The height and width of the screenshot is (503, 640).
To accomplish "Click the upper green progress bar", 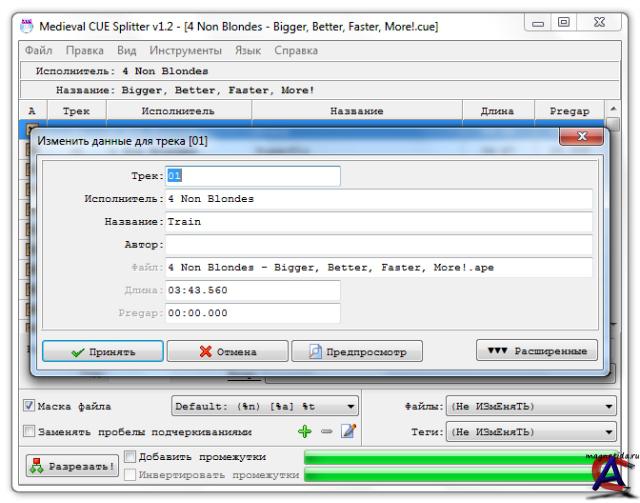I will [450, 458].
